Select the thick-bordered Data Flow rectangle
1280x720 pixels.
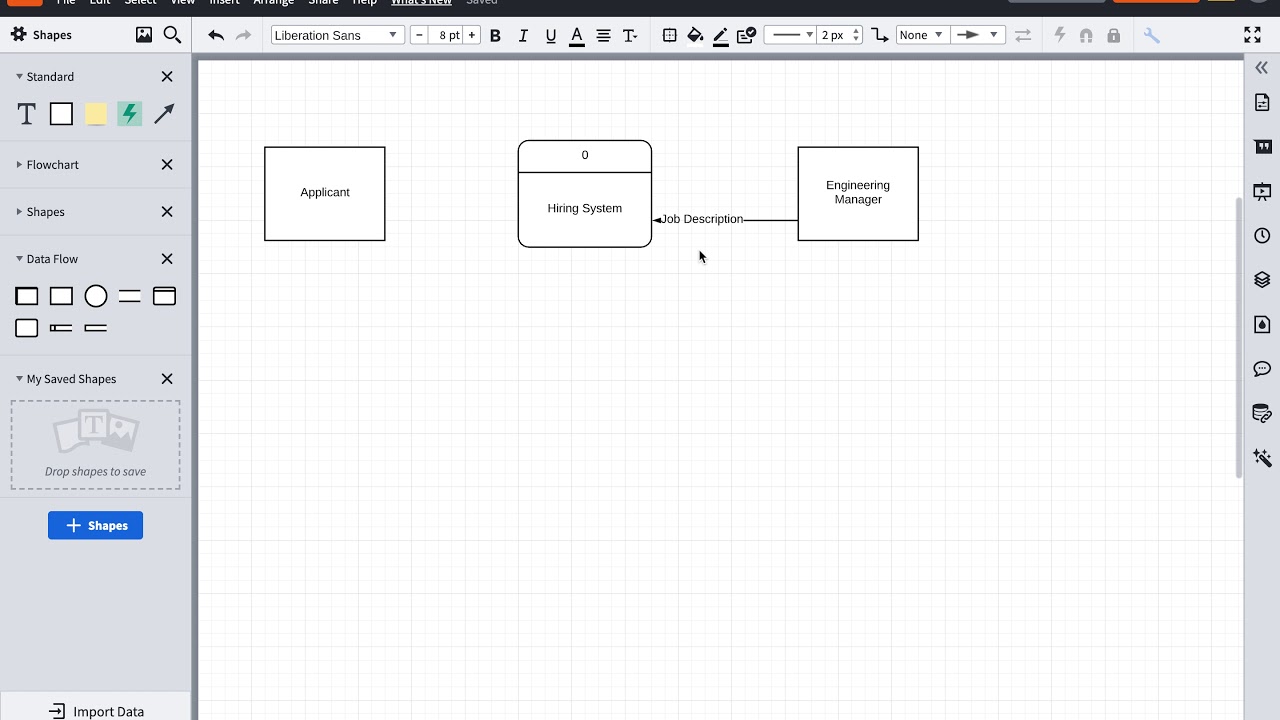click(27, 296)
